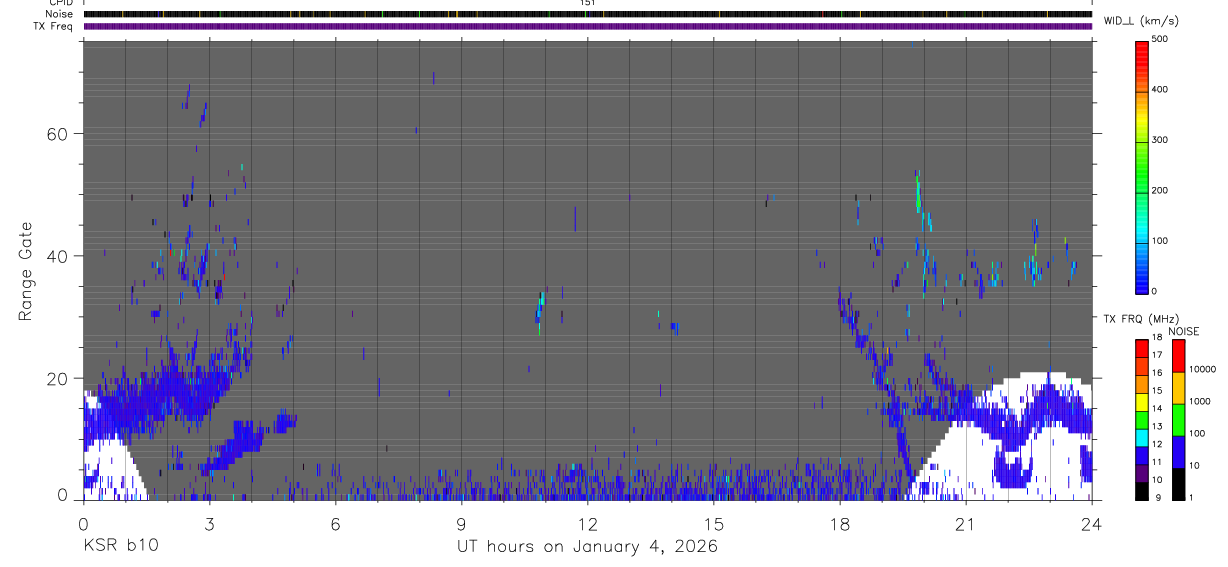The width and height of the screenshot is (1228, 567).
Task: Select 'UT hours on January 4, 2026' title
Action: tap(587, 547)
